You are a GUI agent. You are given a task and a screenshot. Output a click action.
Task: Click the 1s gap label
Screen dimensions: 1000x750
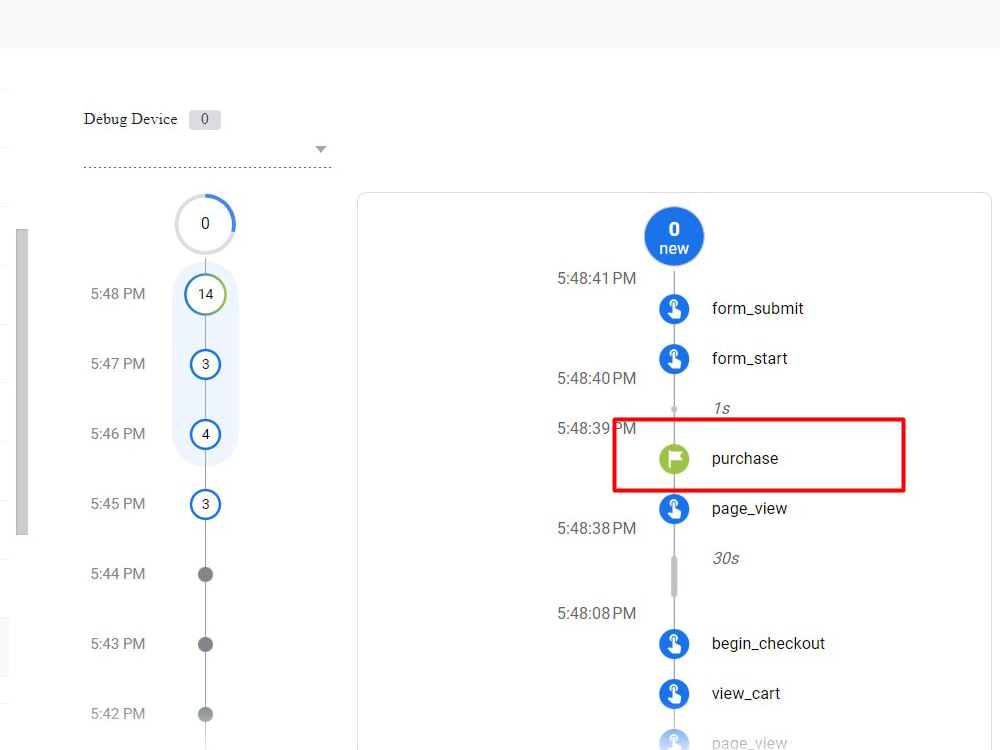(721, 408)
